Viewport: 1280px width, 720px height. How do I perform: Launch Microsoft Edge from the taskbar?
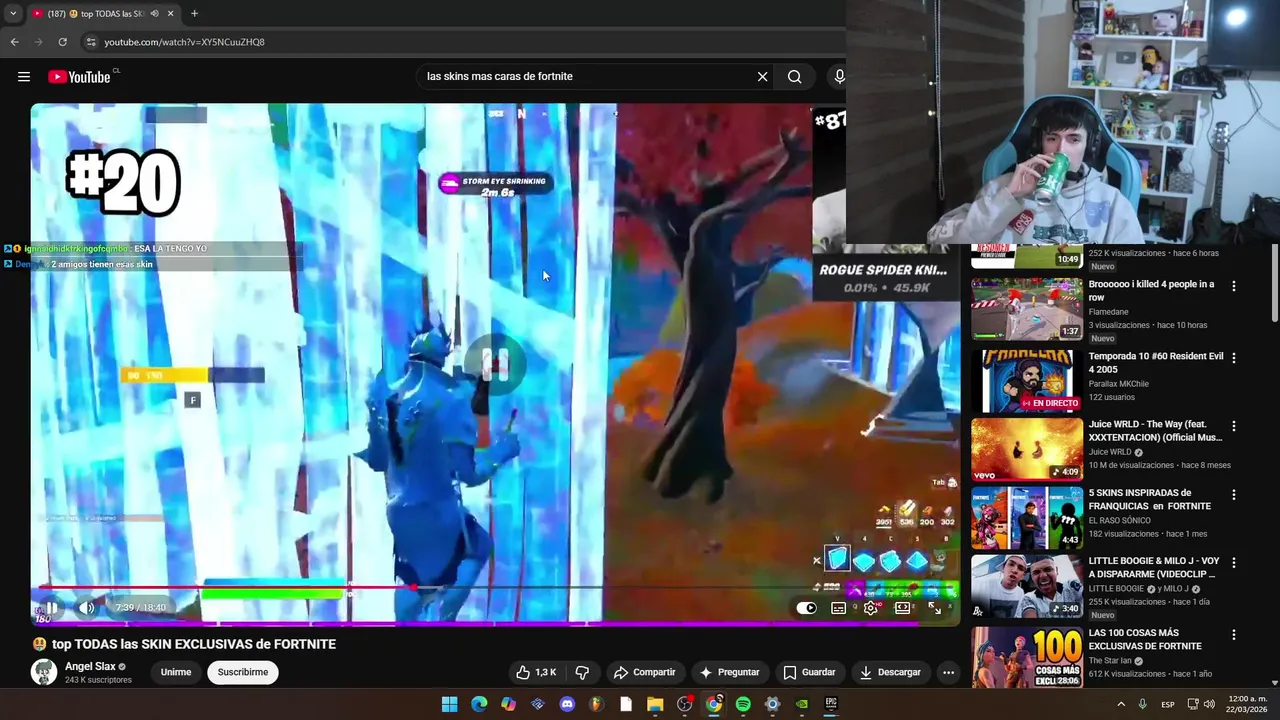tap(479, 704)
